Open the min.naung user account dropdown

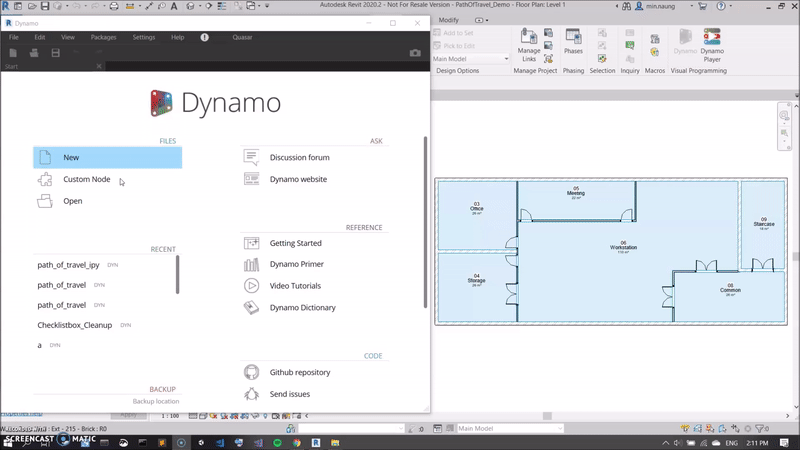click(x=692, y=7)
